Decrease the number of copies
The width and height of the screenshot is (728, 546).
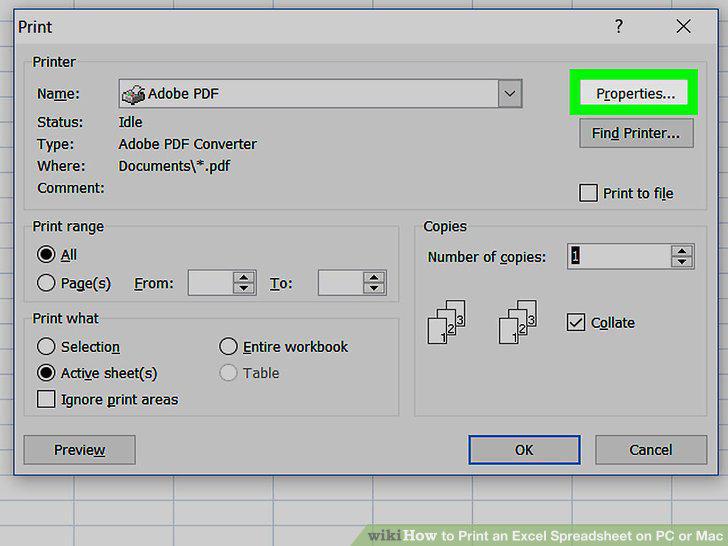pos(682,261)
